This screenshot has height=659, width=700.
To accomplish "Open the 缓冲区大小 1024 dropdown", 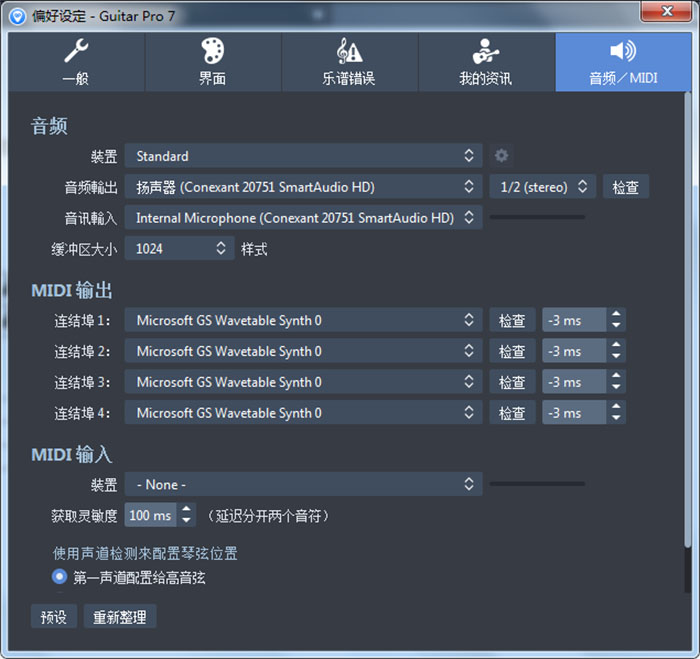I will (179, 248).
